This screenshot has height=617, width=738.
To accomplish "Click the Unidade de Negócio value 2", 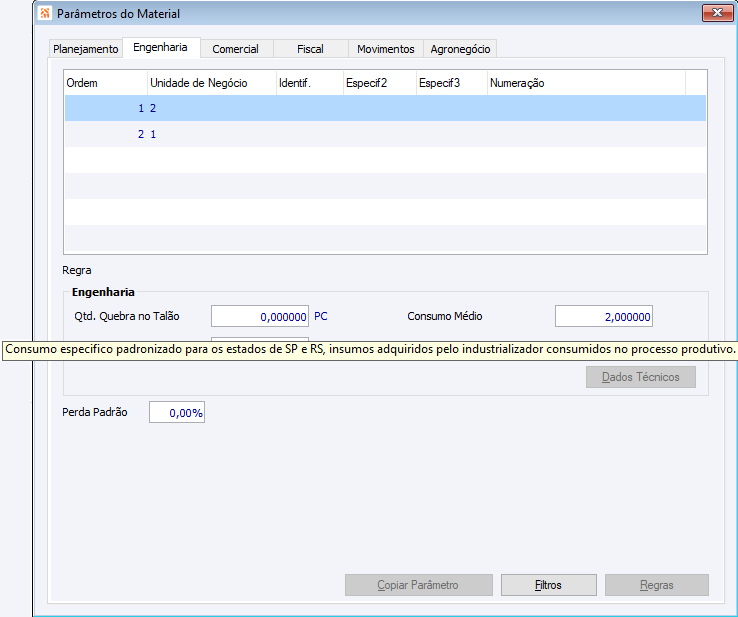I will (x=153, y=108).
